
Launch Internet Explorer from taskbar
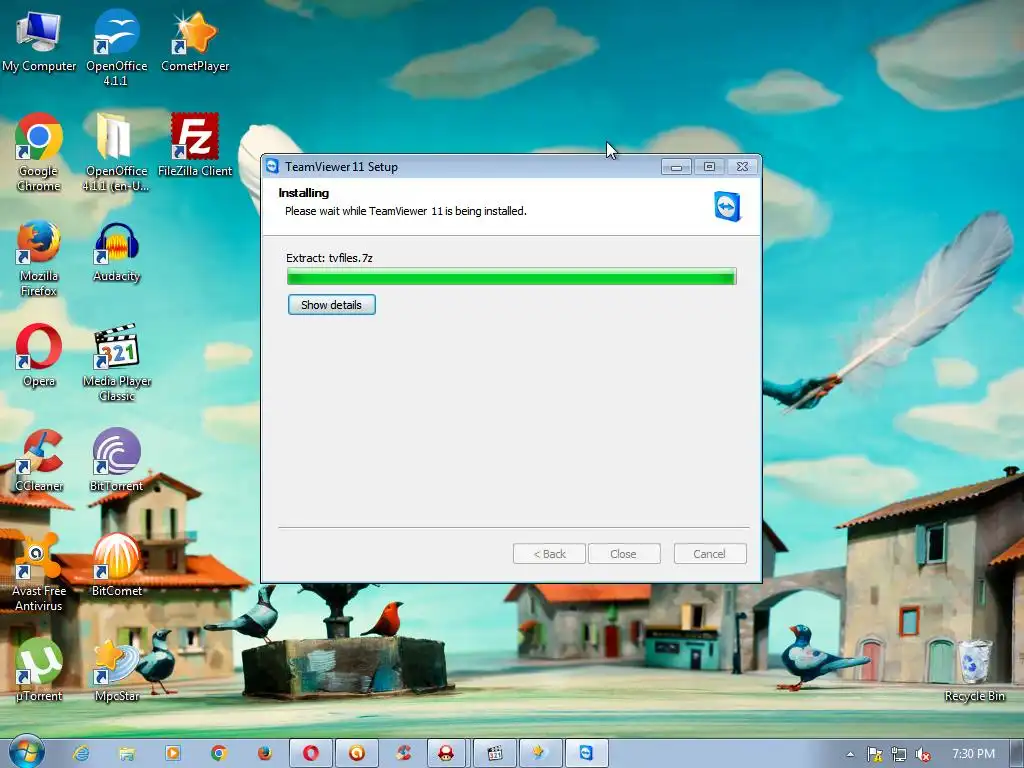(x=81, y=754)
